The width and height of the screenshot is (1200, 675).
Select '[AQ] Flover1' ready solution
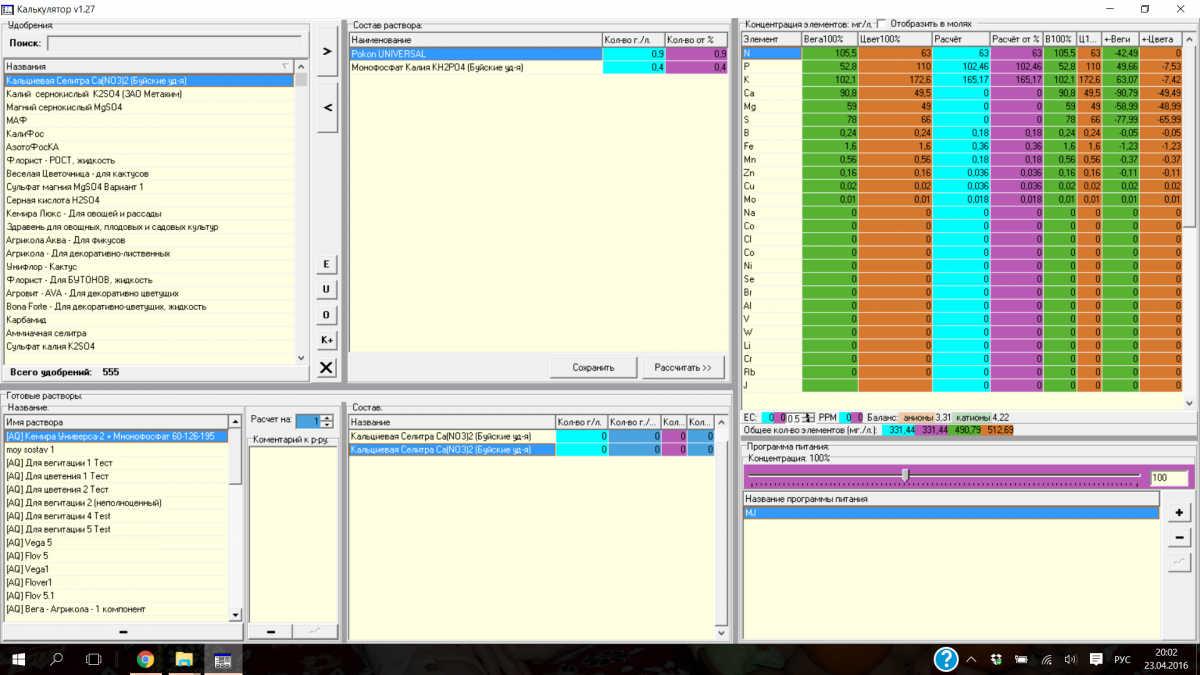coord(116,582)
